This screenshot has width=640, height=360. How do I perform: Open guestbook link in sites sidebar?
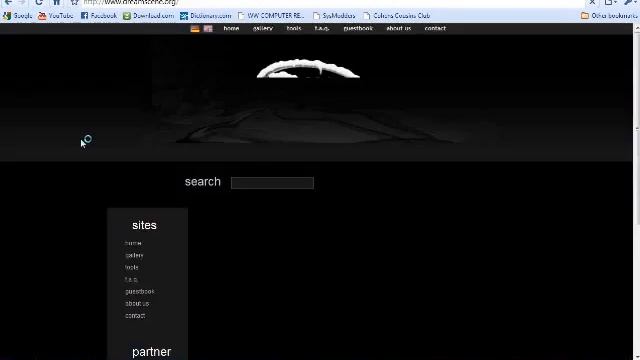click(x=140, y=291)
